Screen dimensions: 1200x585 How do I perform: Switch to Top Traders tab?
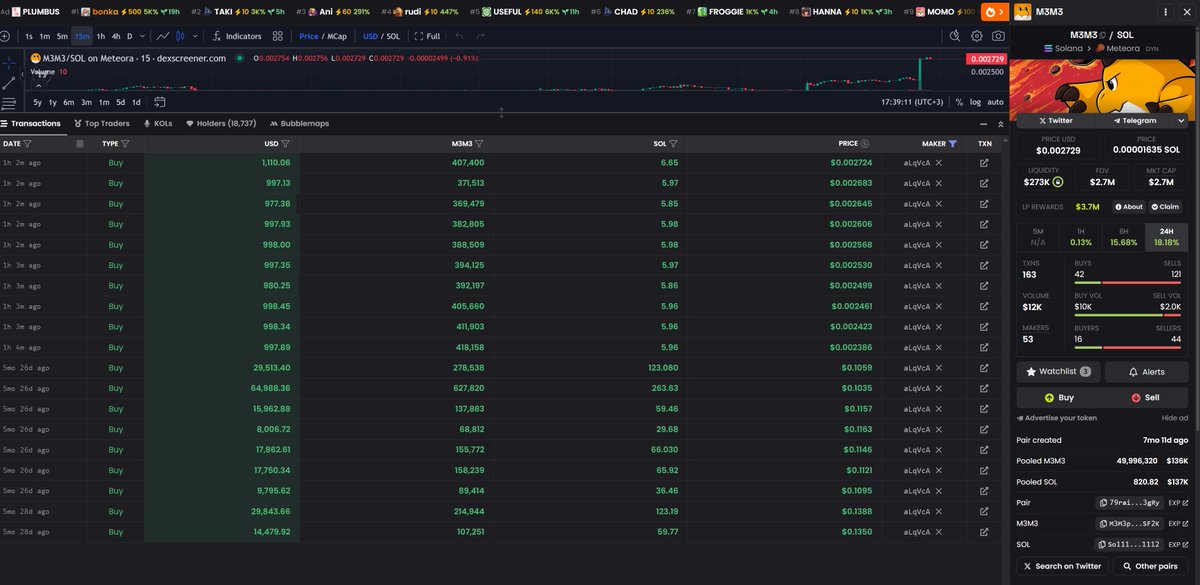coord(101,124)
